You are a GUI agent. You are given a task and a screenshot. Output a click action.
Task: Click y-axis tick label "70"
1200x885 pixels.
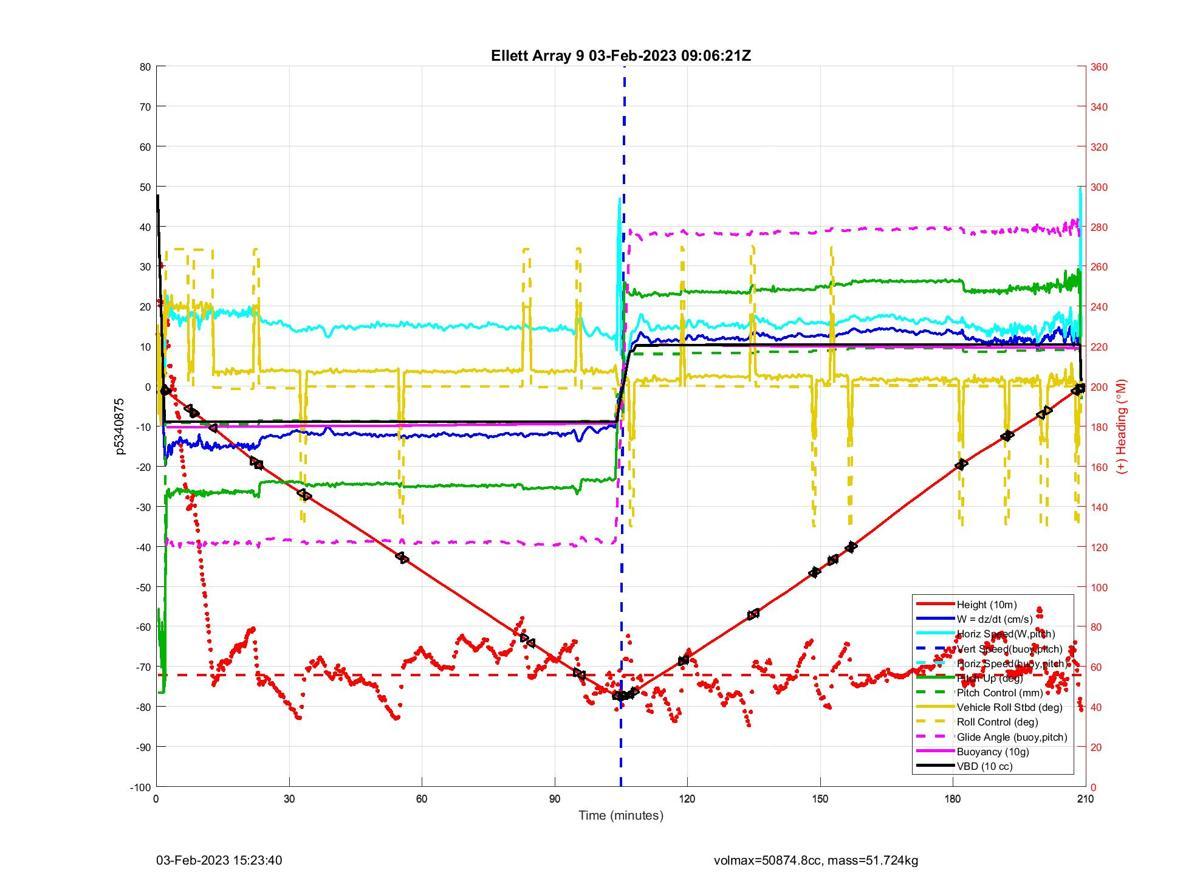(145, 107)
